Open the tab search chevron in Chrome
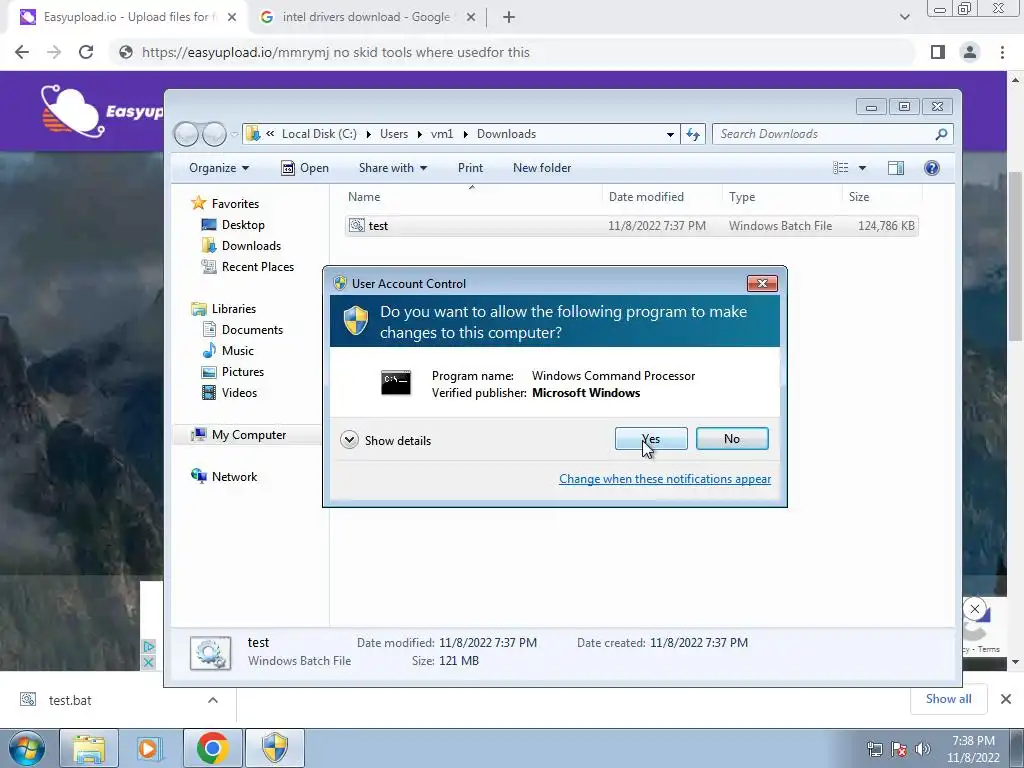The width and height of the screenshot is (1024, 768). coord(904,17)
